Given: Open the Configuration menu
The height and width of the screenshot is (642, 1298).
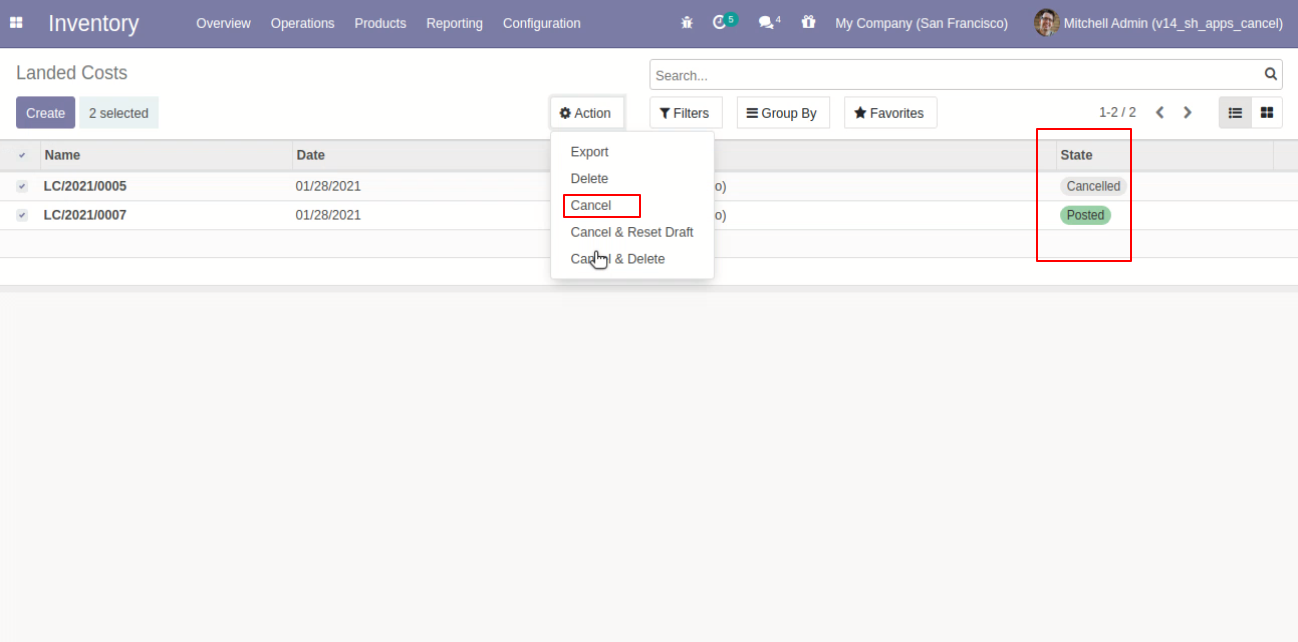Looking at the screenshot, I should click(x=541, y=23).
